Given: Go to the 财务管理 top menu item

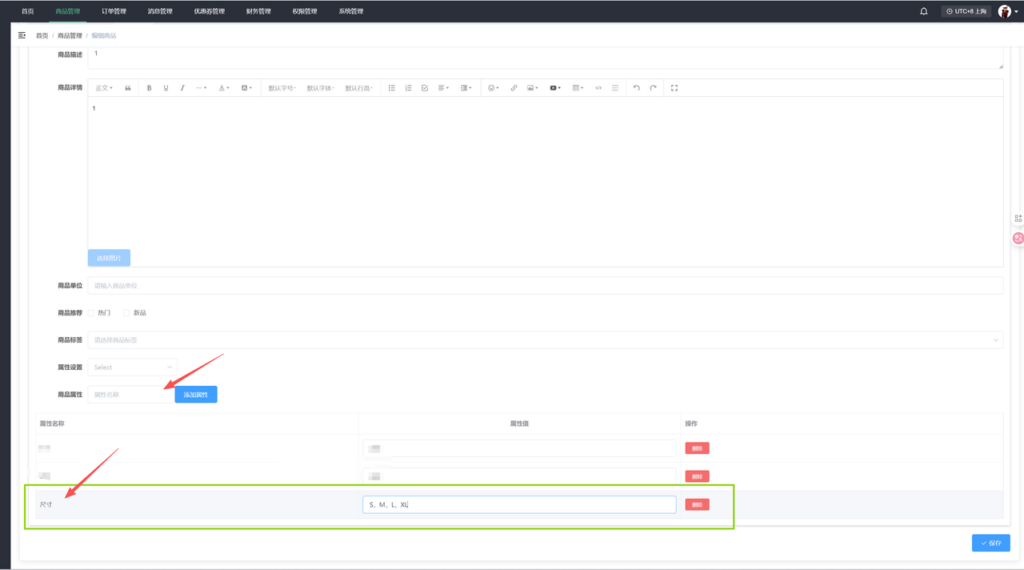Looking at the screenshot, I should (258, 11).
